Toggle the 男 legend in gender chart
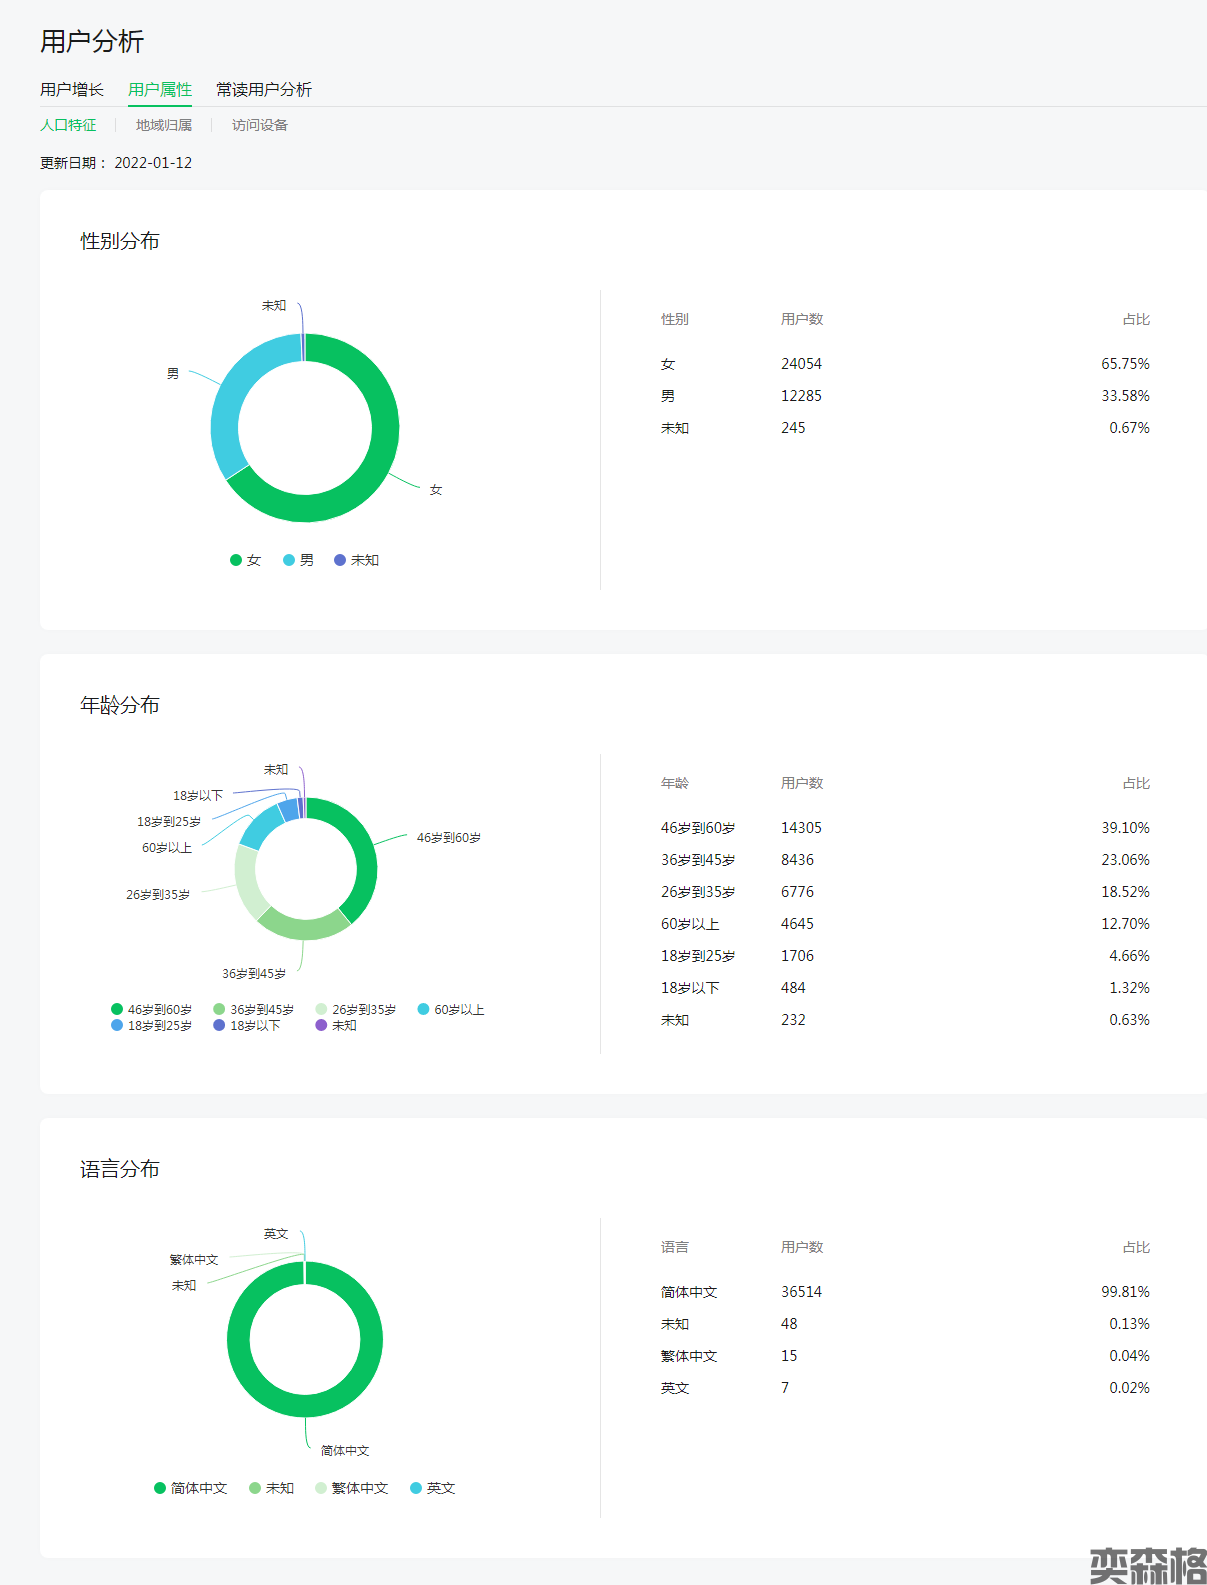 [299, 560]
